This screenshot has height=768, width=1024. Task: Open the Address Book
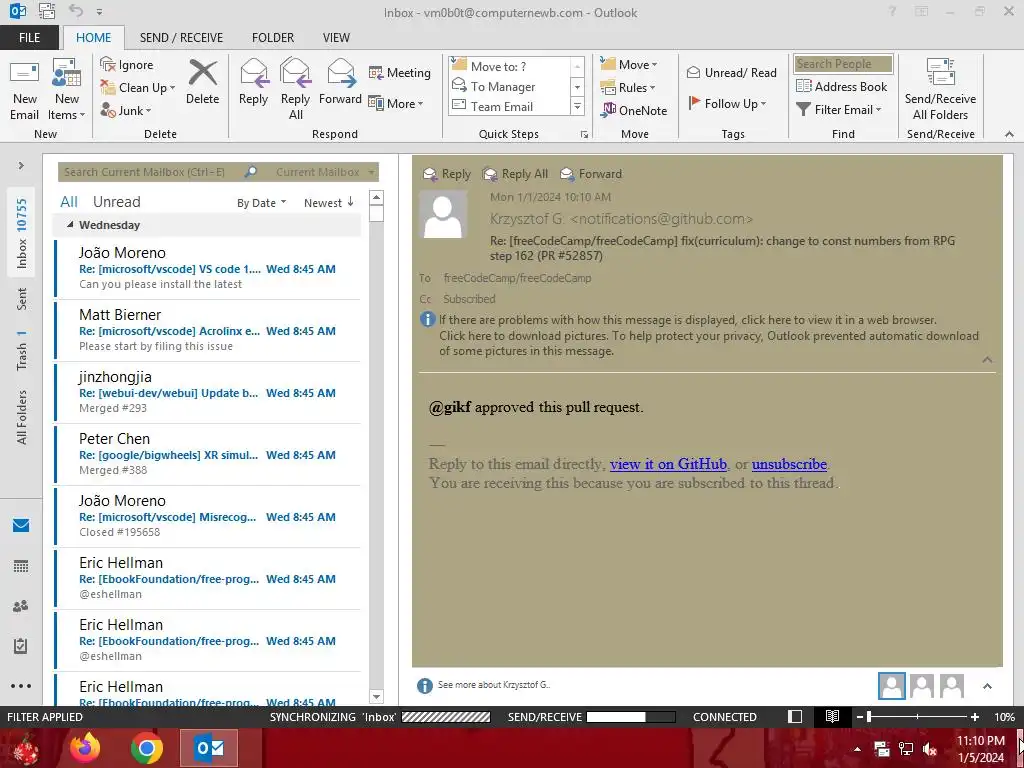tap(842, 86)
